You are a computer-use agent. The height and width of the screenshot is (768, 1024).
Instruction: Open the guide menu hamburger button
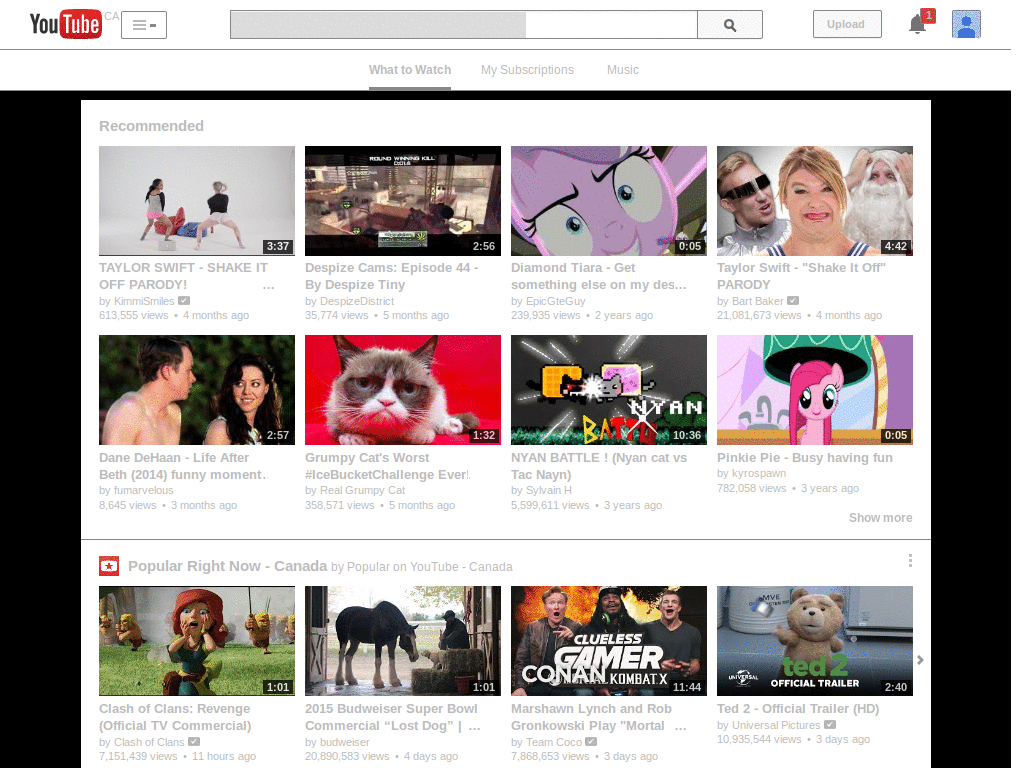pyautogui.click(x=144, y=25)
